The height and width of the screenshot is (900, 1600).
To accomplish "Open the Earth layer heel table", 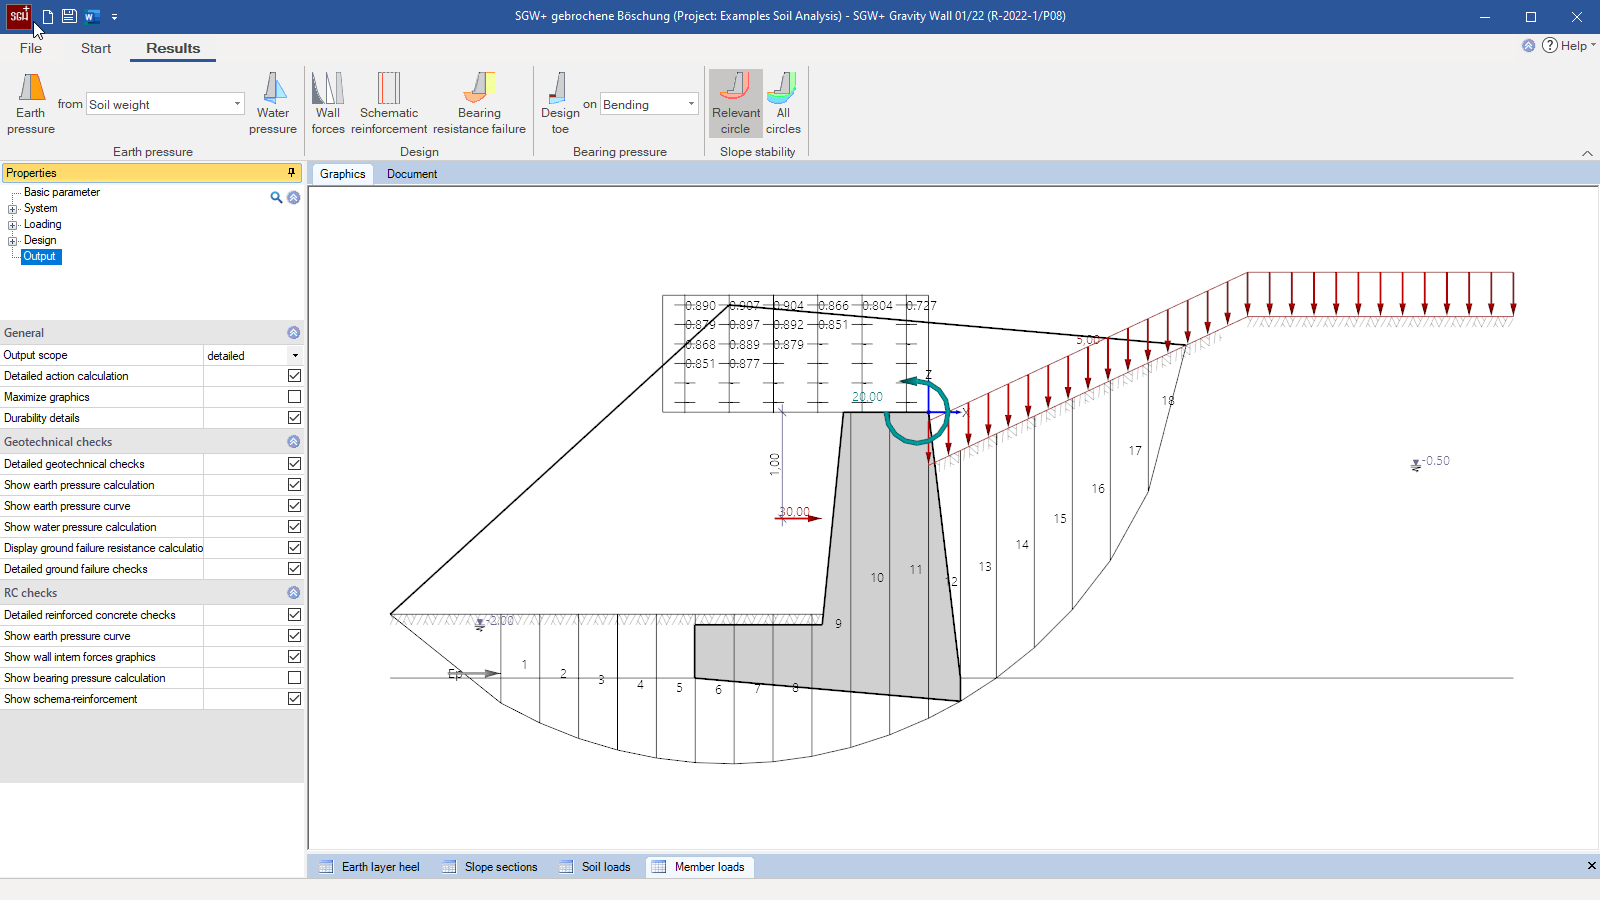I will [x=369, y=867].
